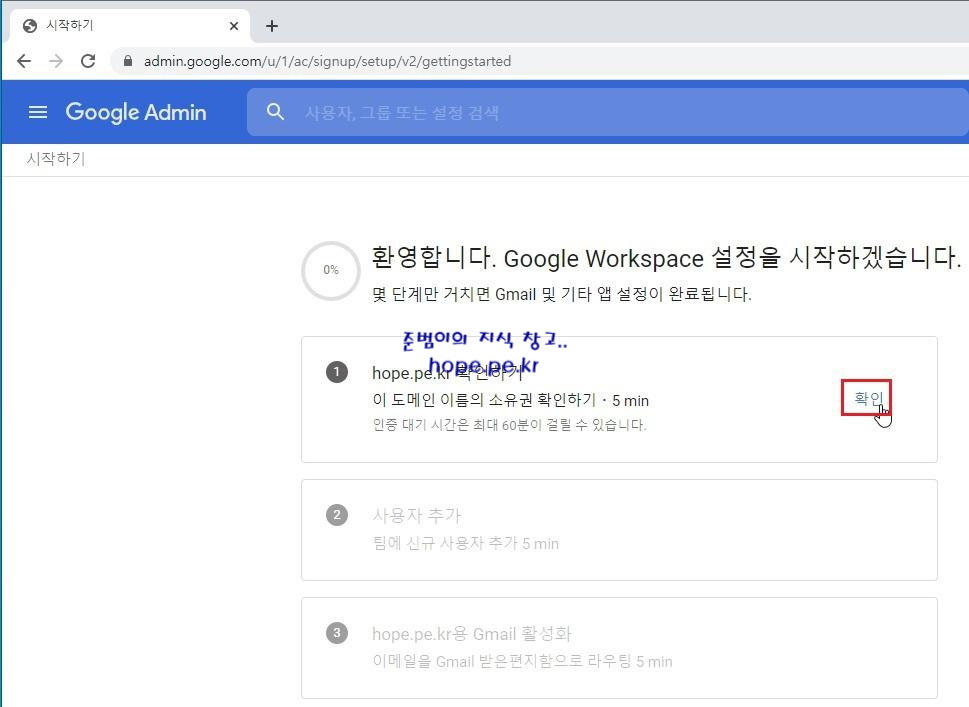Image resolution: width=969 pixels, height=707 pixels.
Task: Reload the page with refresh icon
Action: [x=88, y=61]
